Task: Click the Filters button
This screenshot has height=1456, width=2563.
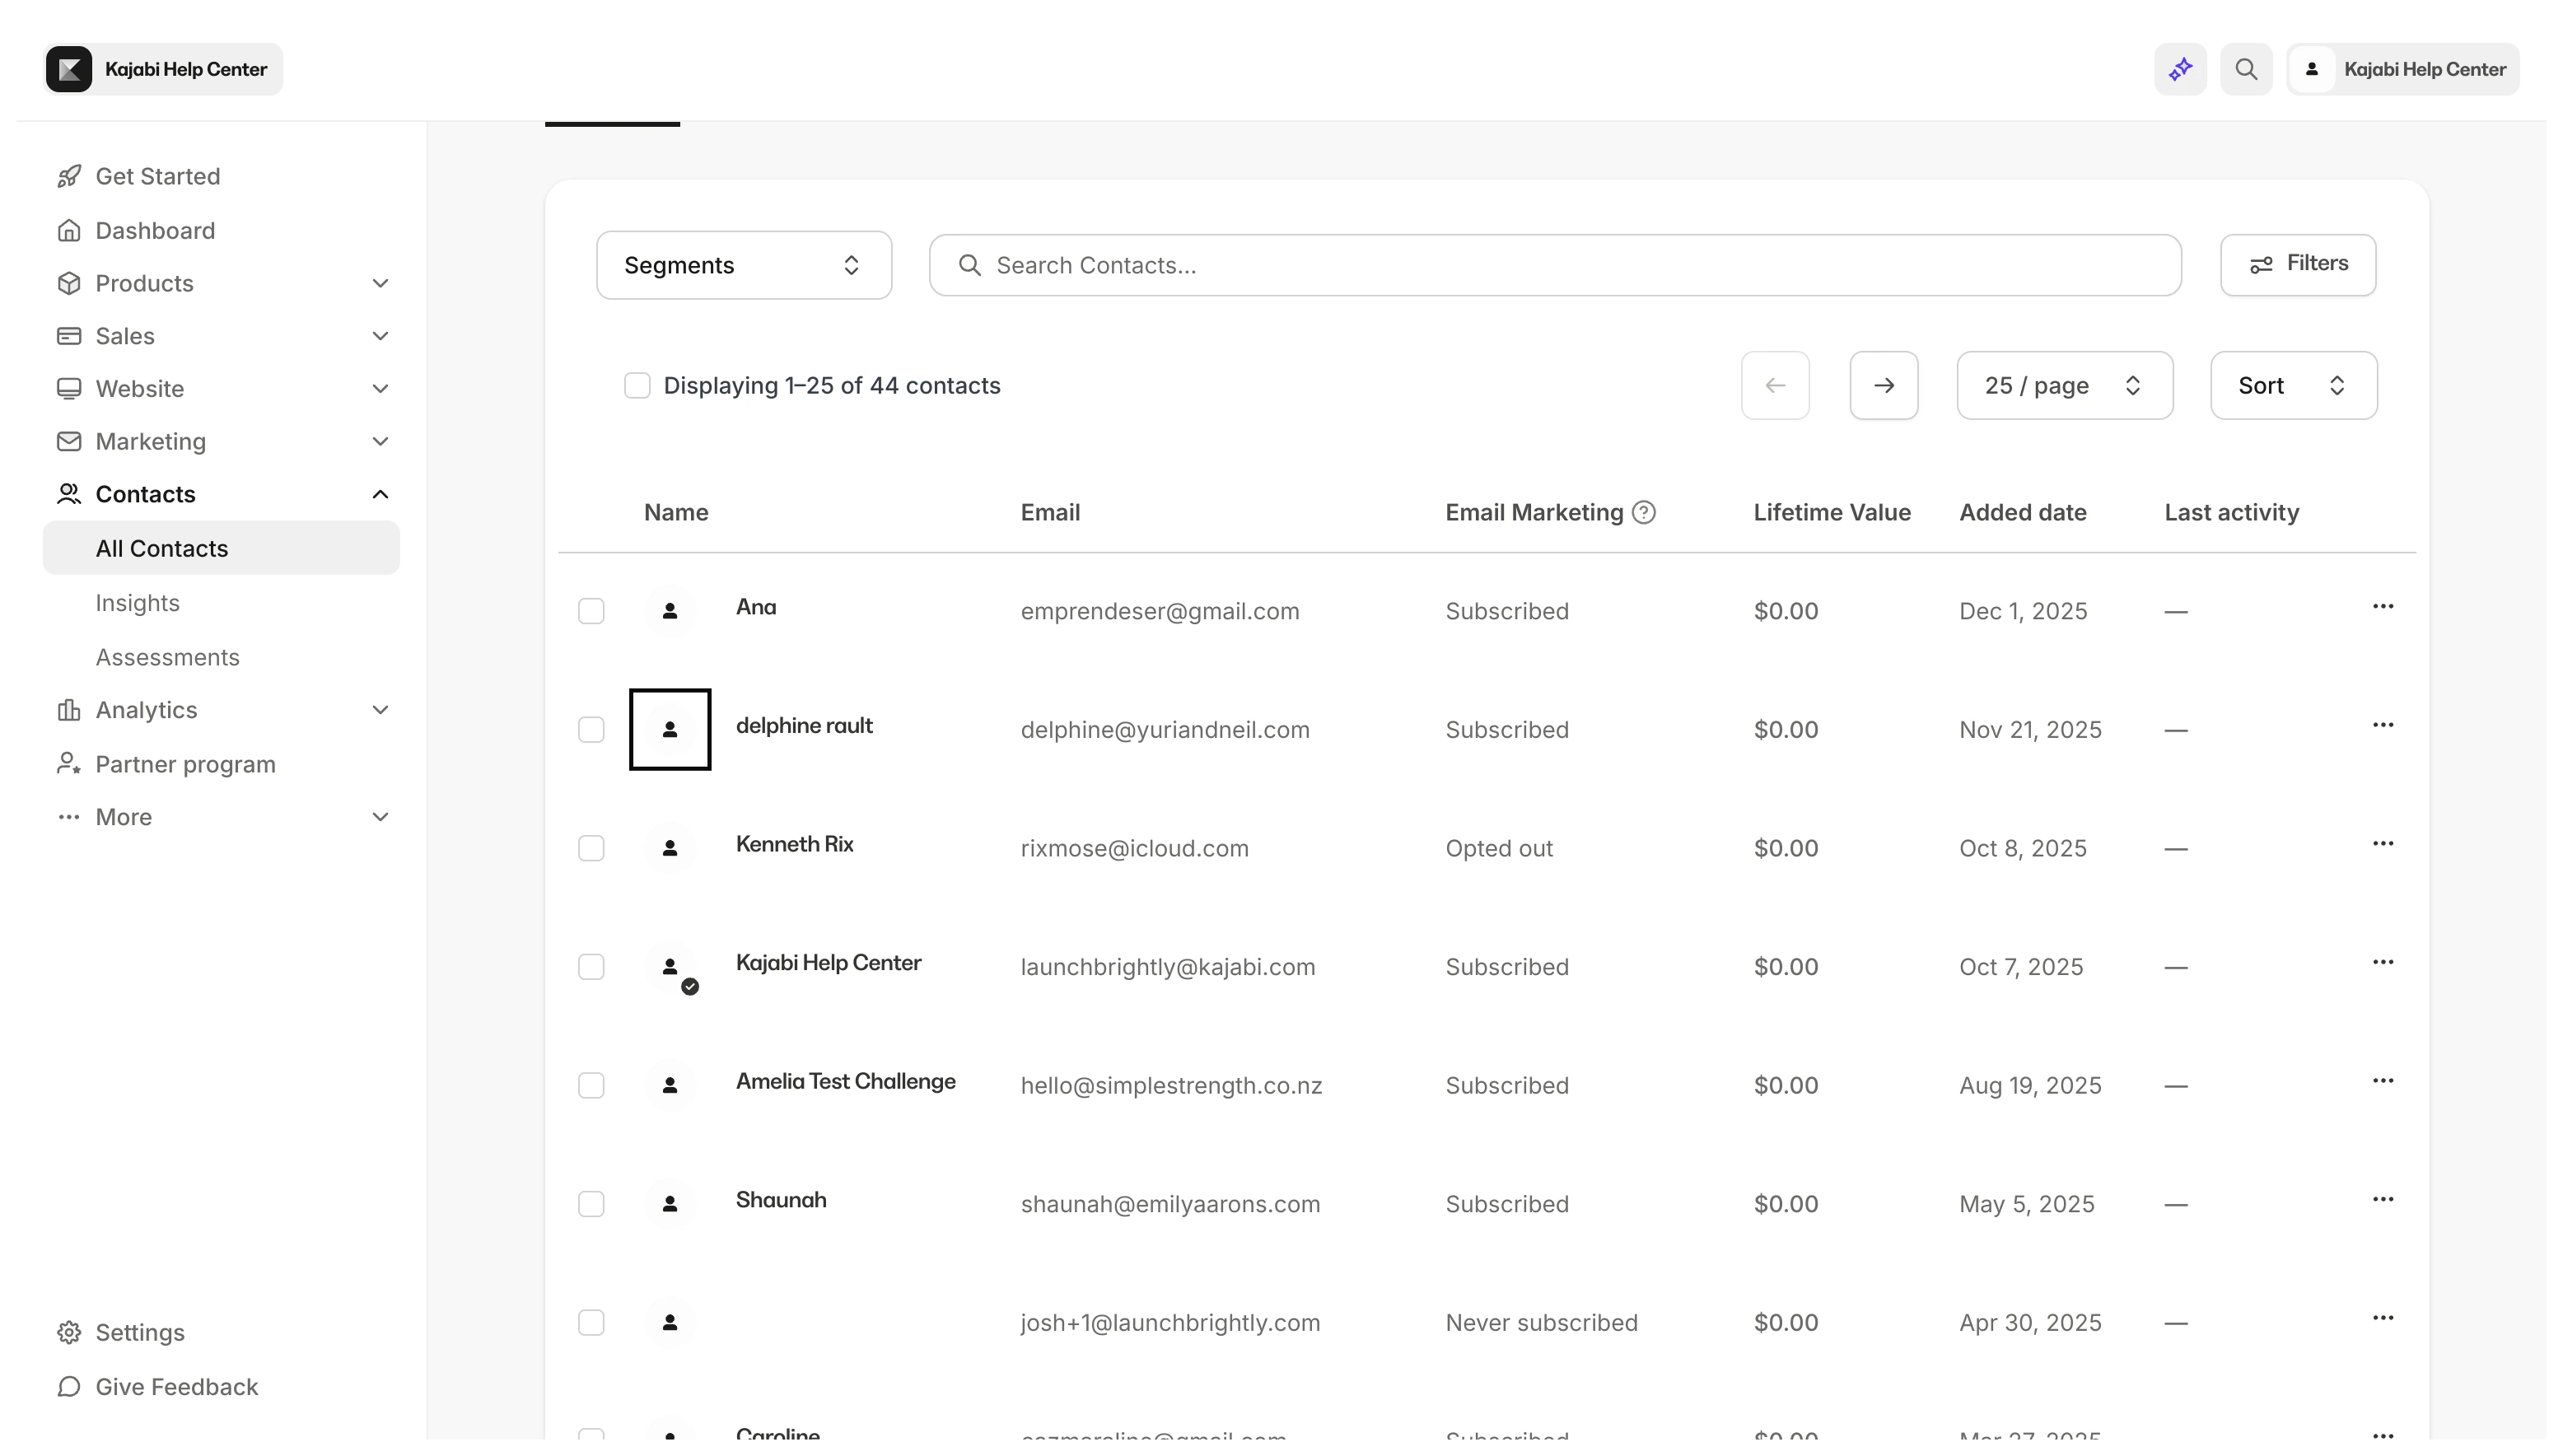Action: click(2298, 264)
